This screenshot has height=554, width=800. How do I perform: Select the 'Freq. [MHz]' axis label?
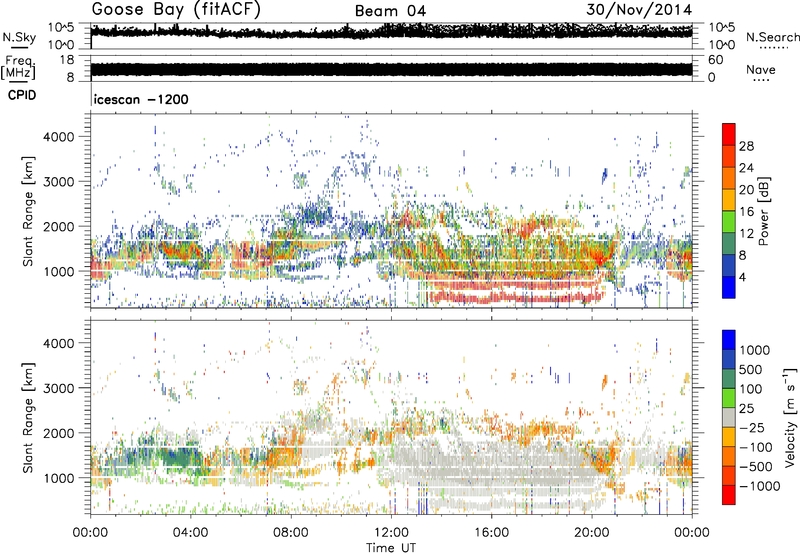(18, 68)
